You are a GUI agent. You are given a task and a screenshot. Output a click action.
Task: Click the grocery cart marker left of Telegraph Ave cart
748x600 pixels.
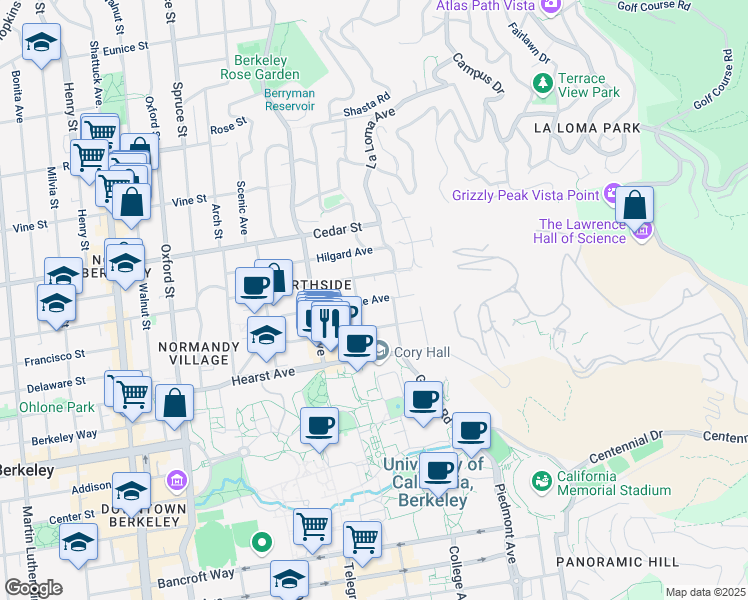(x=312, y=528)
